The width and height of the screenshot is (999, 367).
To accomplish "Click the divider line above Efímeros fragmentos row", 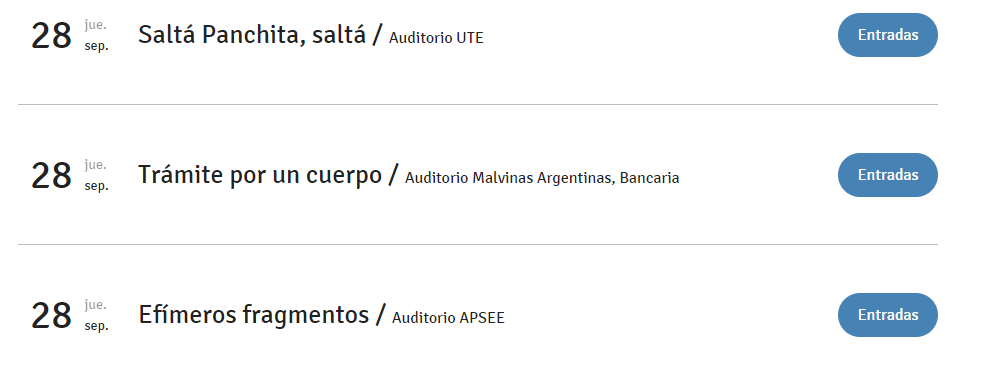I will pos(478,244).
